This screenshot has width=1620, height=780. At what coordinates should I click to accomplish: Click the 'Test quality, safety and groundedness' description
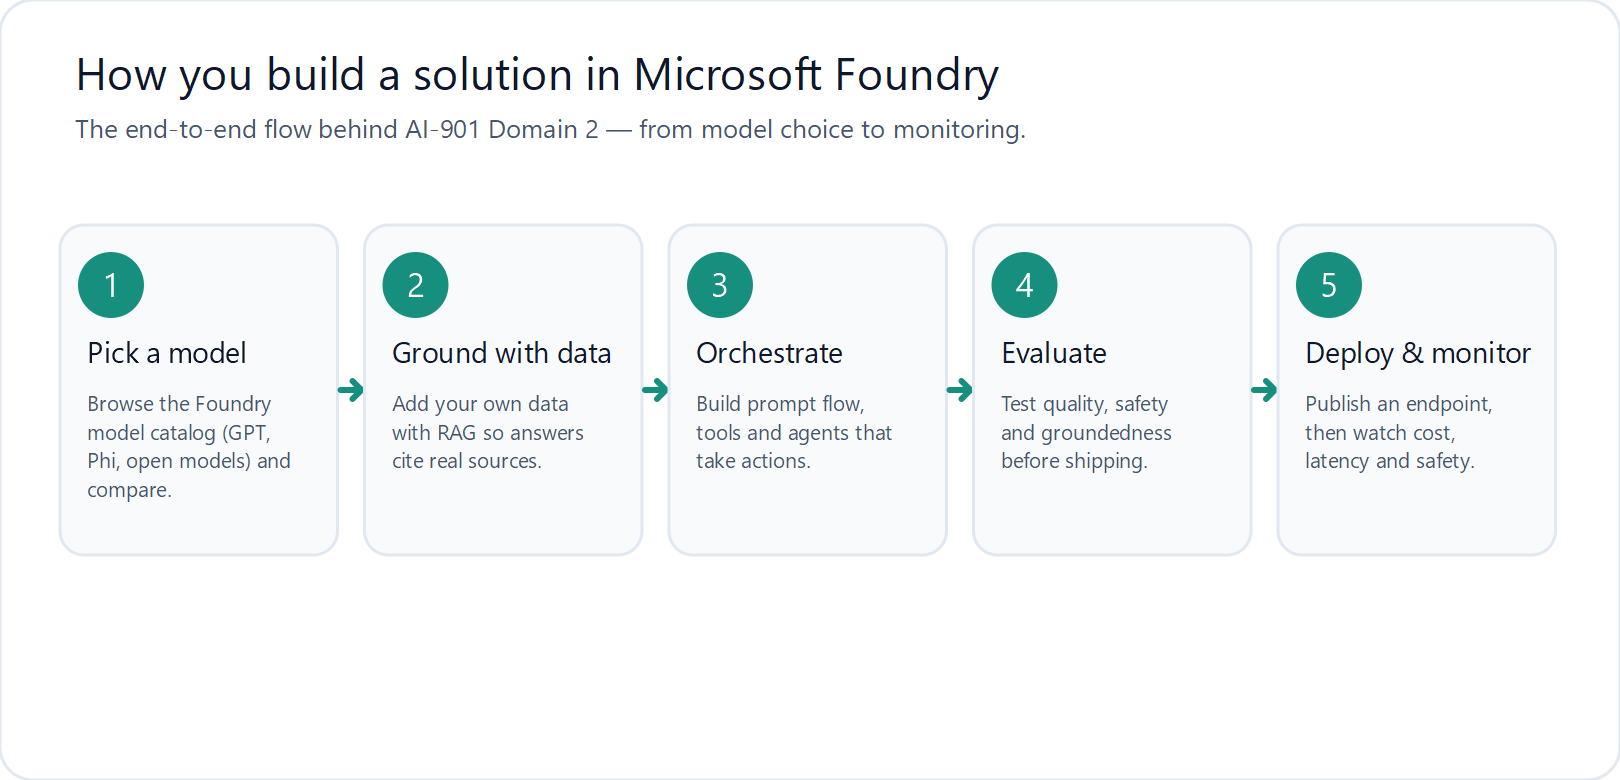point(1086,432)
